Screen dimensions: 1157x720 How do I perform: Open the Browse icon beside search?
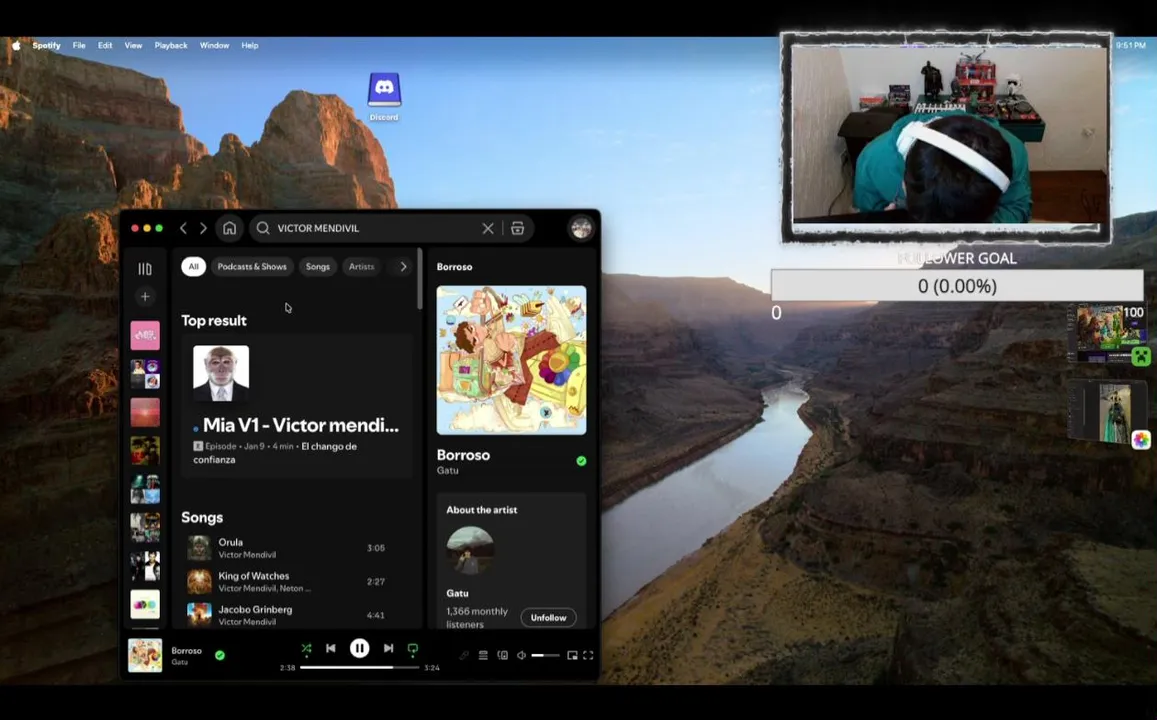point(518,229)
